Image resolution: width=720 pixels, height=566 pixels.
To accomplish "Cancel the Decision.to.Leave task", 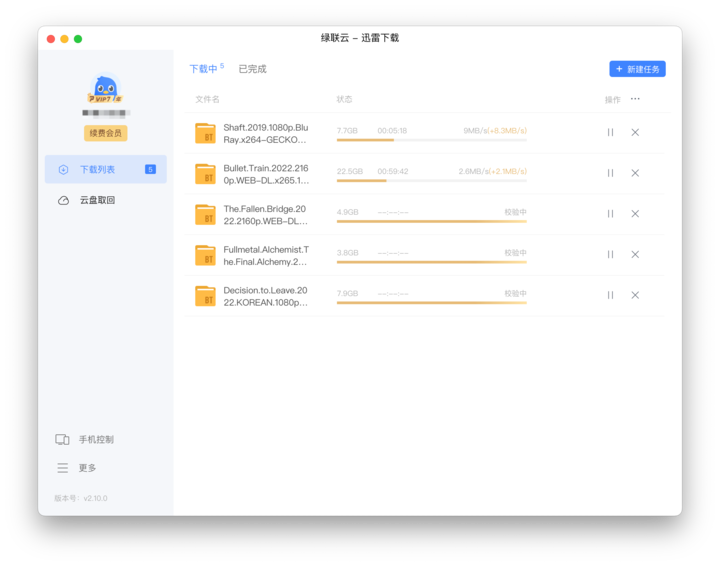I will pos(635,295).
